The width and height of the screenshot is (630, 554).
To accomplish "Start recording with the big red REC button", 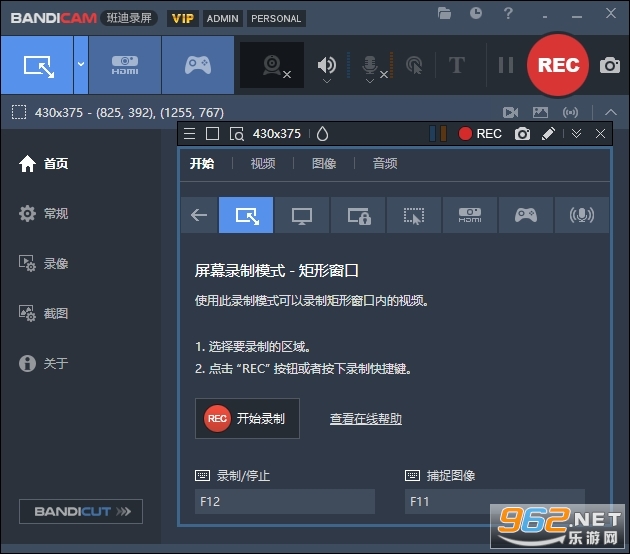I will pyautogui.click(x=558, y=65).
